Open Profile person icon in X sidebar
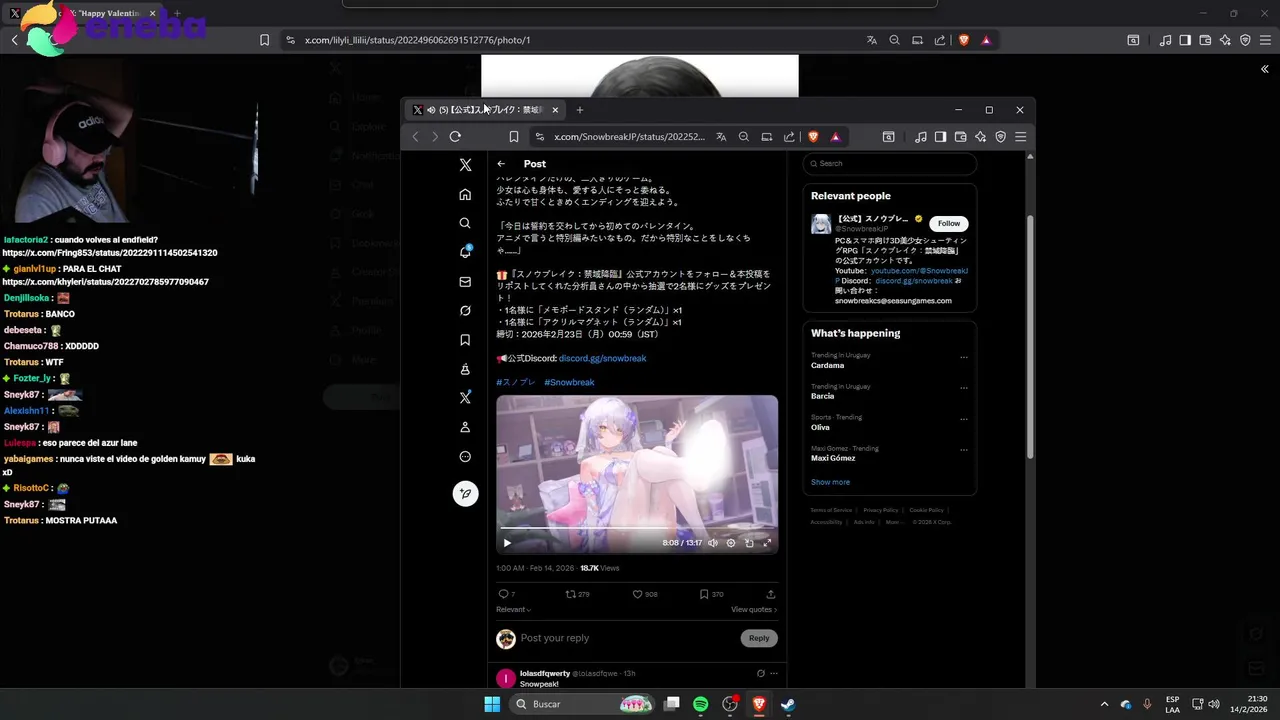 [465, 427]
